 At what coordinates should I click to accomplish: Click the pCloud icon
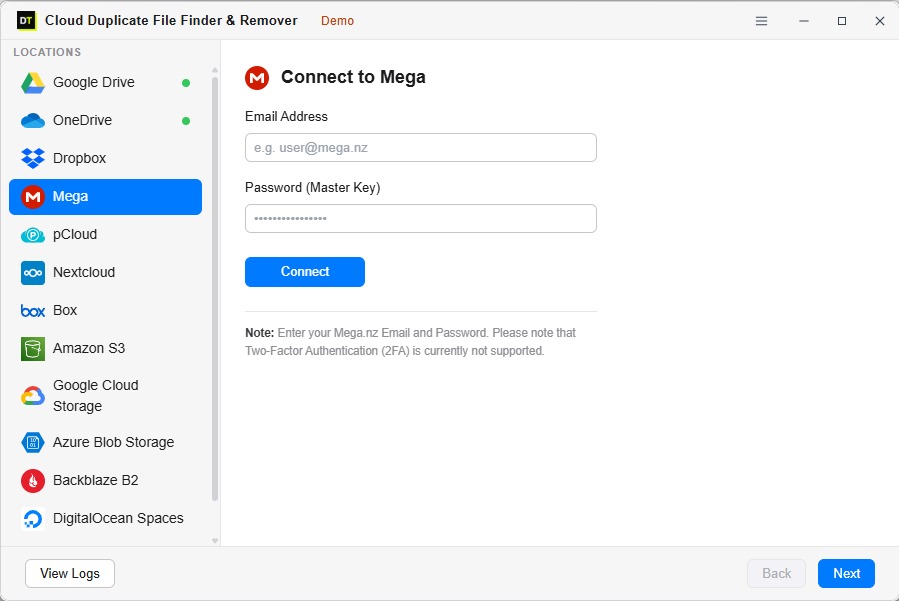pyautogui.click(x=33, y=235)
